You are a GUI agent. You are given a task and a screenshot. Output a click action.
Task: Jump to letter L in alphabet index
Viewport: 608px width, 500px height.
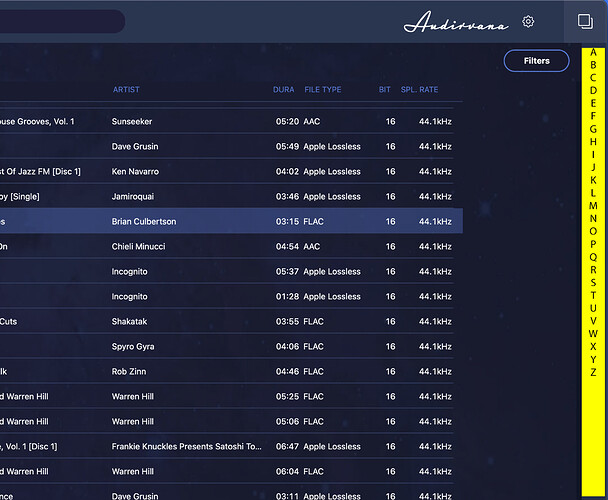593,193
